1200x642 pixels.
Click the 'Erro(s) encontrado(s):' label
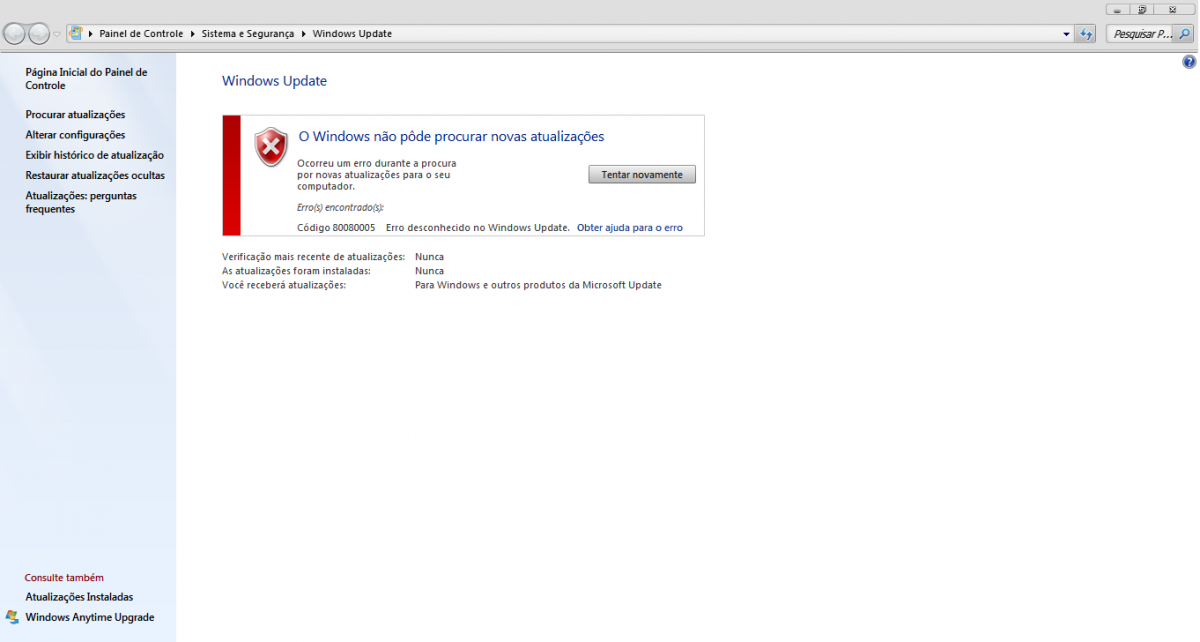point(341,207)
